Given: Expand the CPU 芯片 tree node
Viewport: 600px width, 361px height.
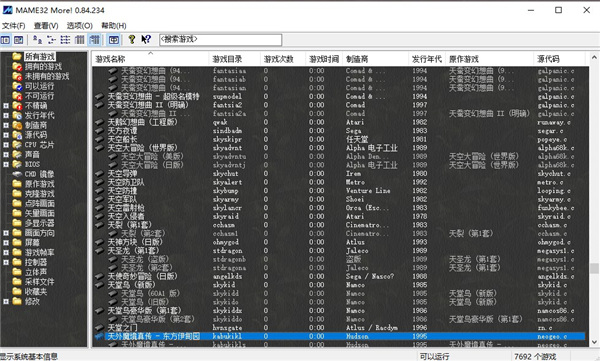Looking at the screenshot, I should 6,145.
